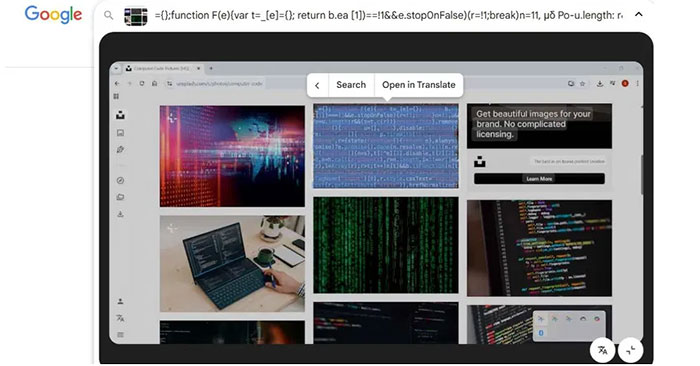Click the round Translate button at bottom right
700x366 pixels.
tap(603, 350)
